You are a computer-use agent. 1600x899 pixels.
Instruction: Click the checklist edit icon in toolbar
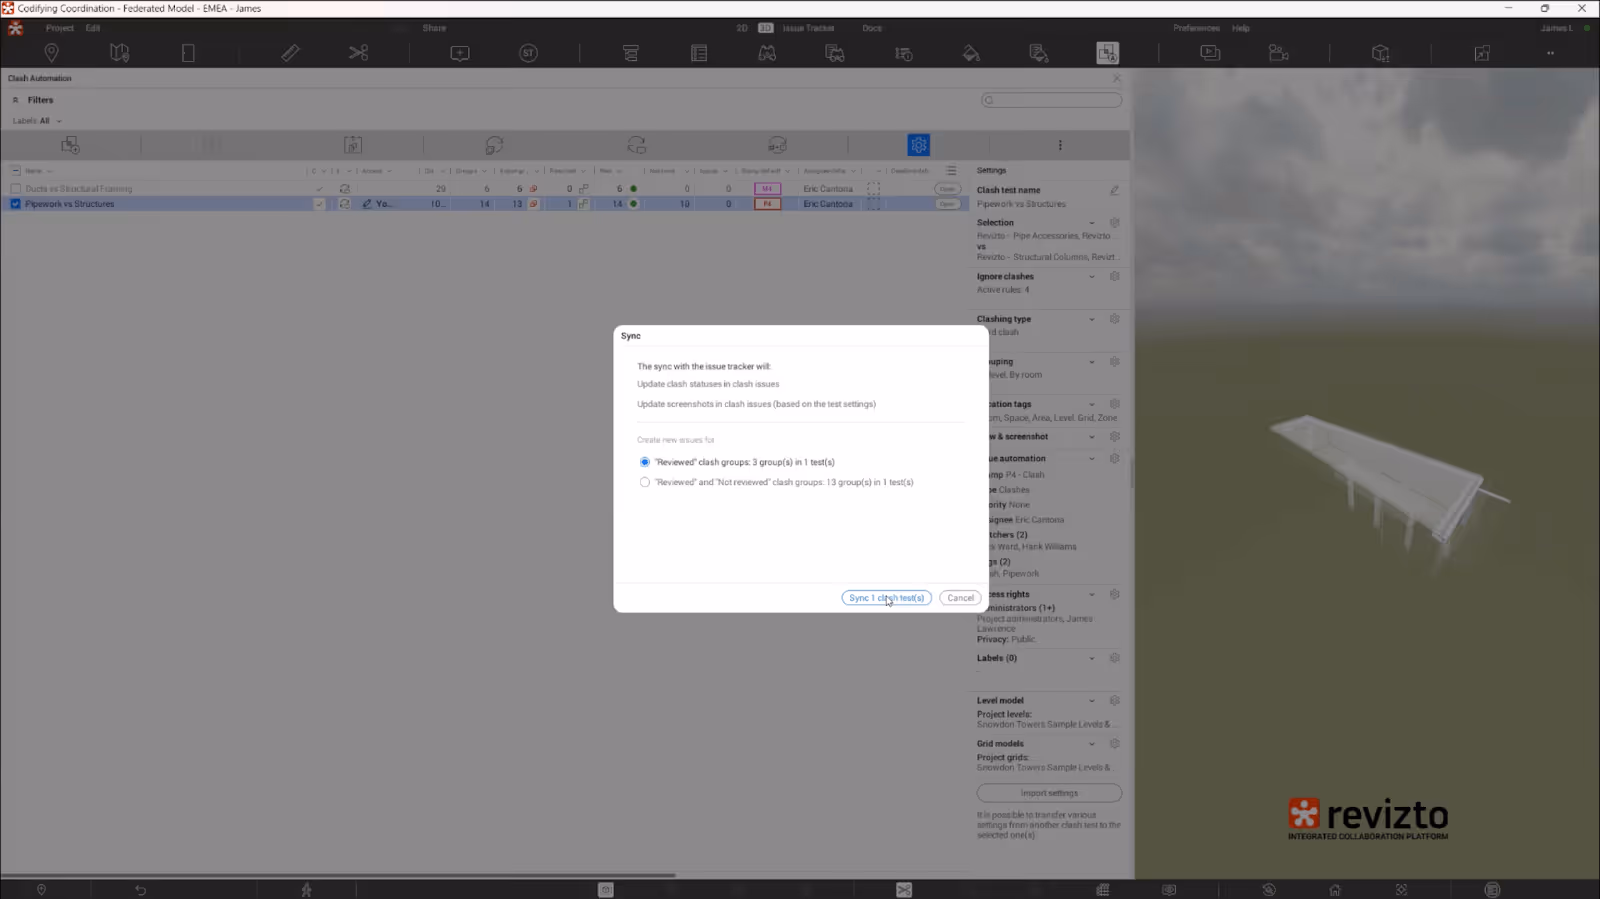[1039, 53]
